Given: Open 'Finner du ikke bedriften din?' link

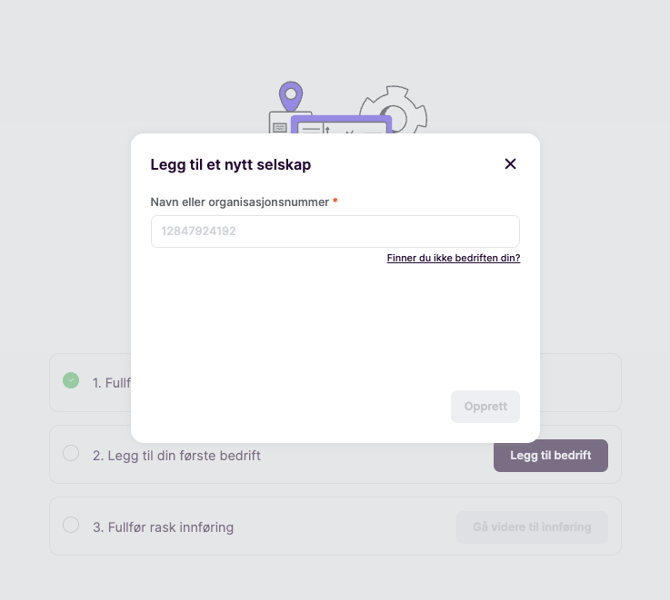Looking at the screenshot, I should click(453, 258).
